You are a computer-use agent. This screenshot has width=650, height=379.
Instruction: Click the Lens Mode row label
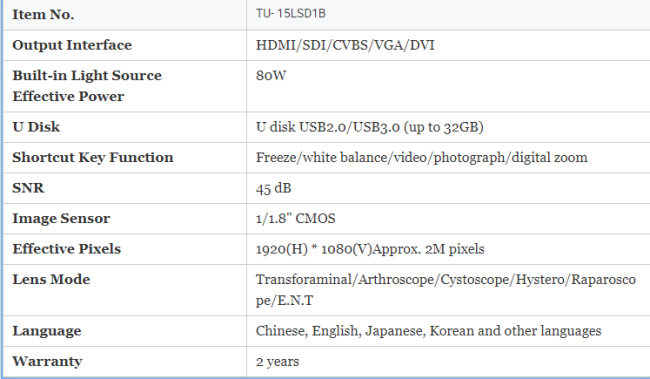pos(51,279)
